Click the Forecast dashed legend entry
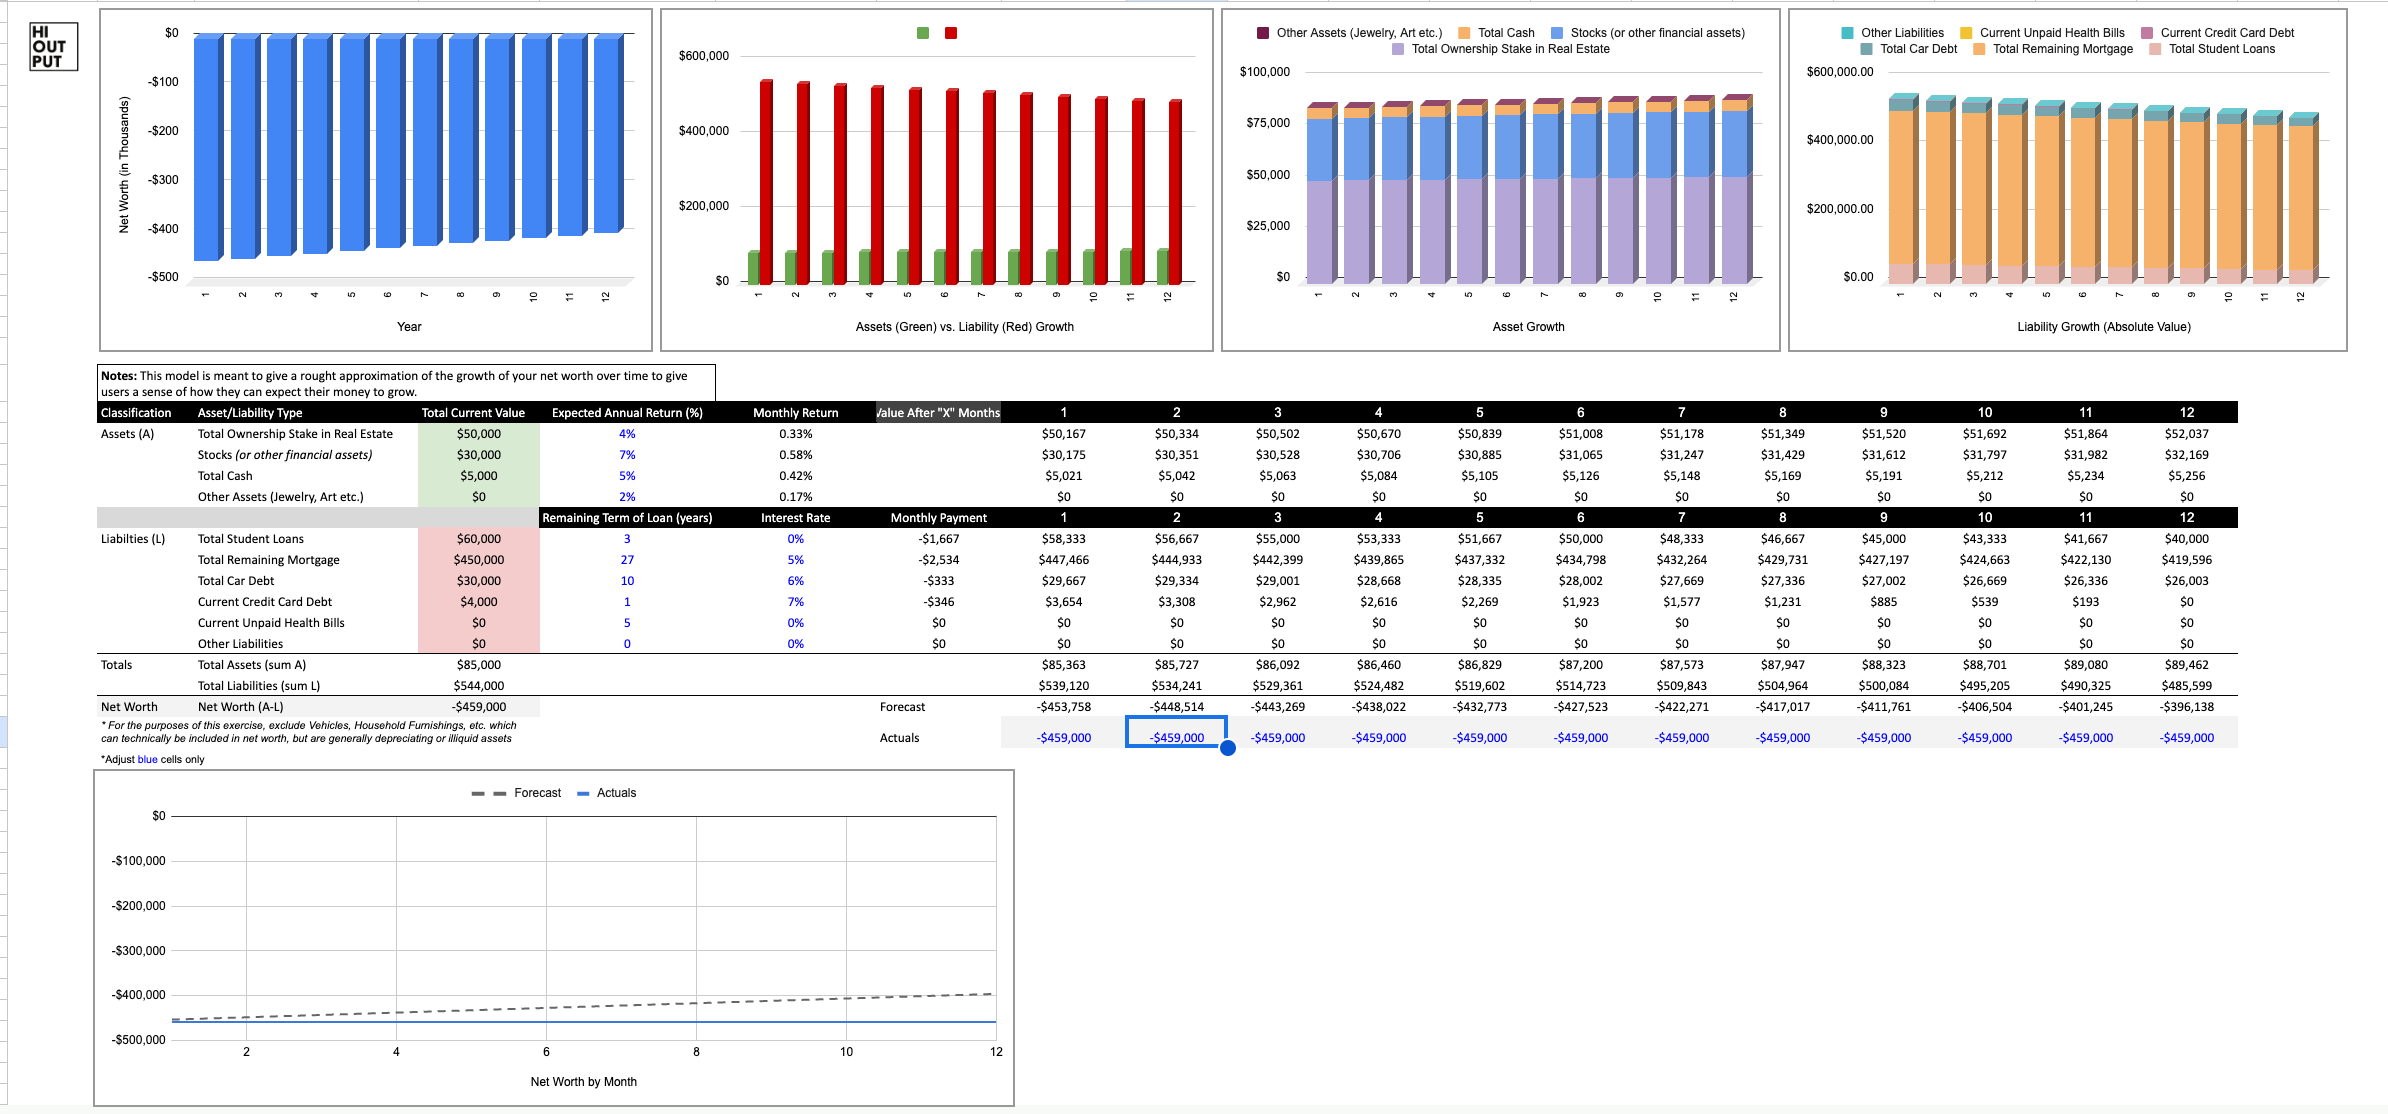This screenshot has width=2388, height=1114. click(517, 793)
